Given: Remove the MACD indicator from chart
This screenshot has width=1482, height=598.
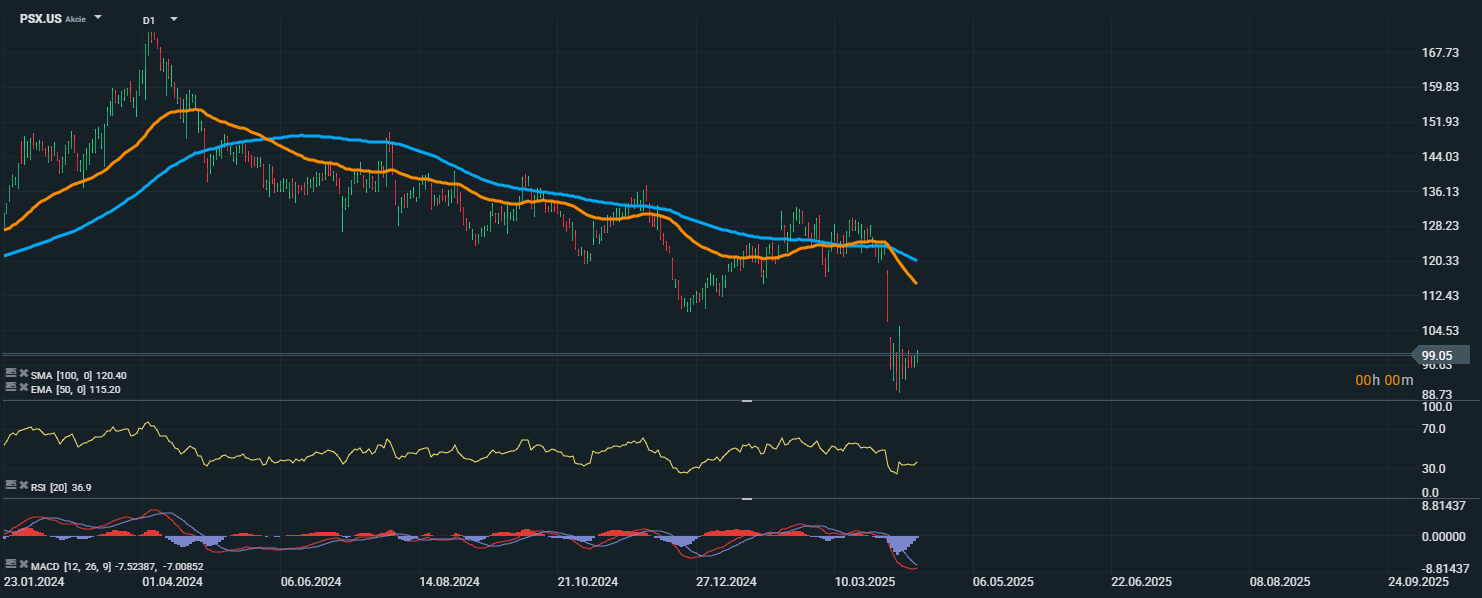Looking at the screenshot, I should click(23, 564).
